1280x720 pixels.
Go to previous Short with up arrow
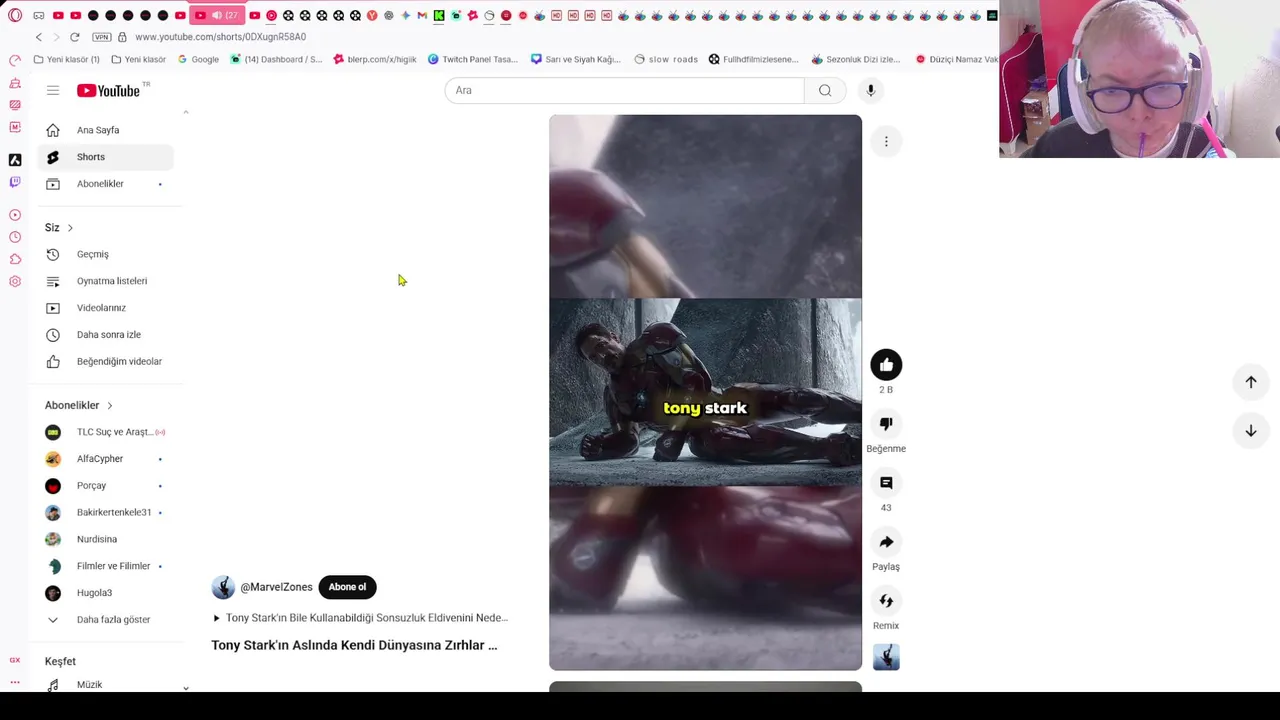(x=1251, y=382)
